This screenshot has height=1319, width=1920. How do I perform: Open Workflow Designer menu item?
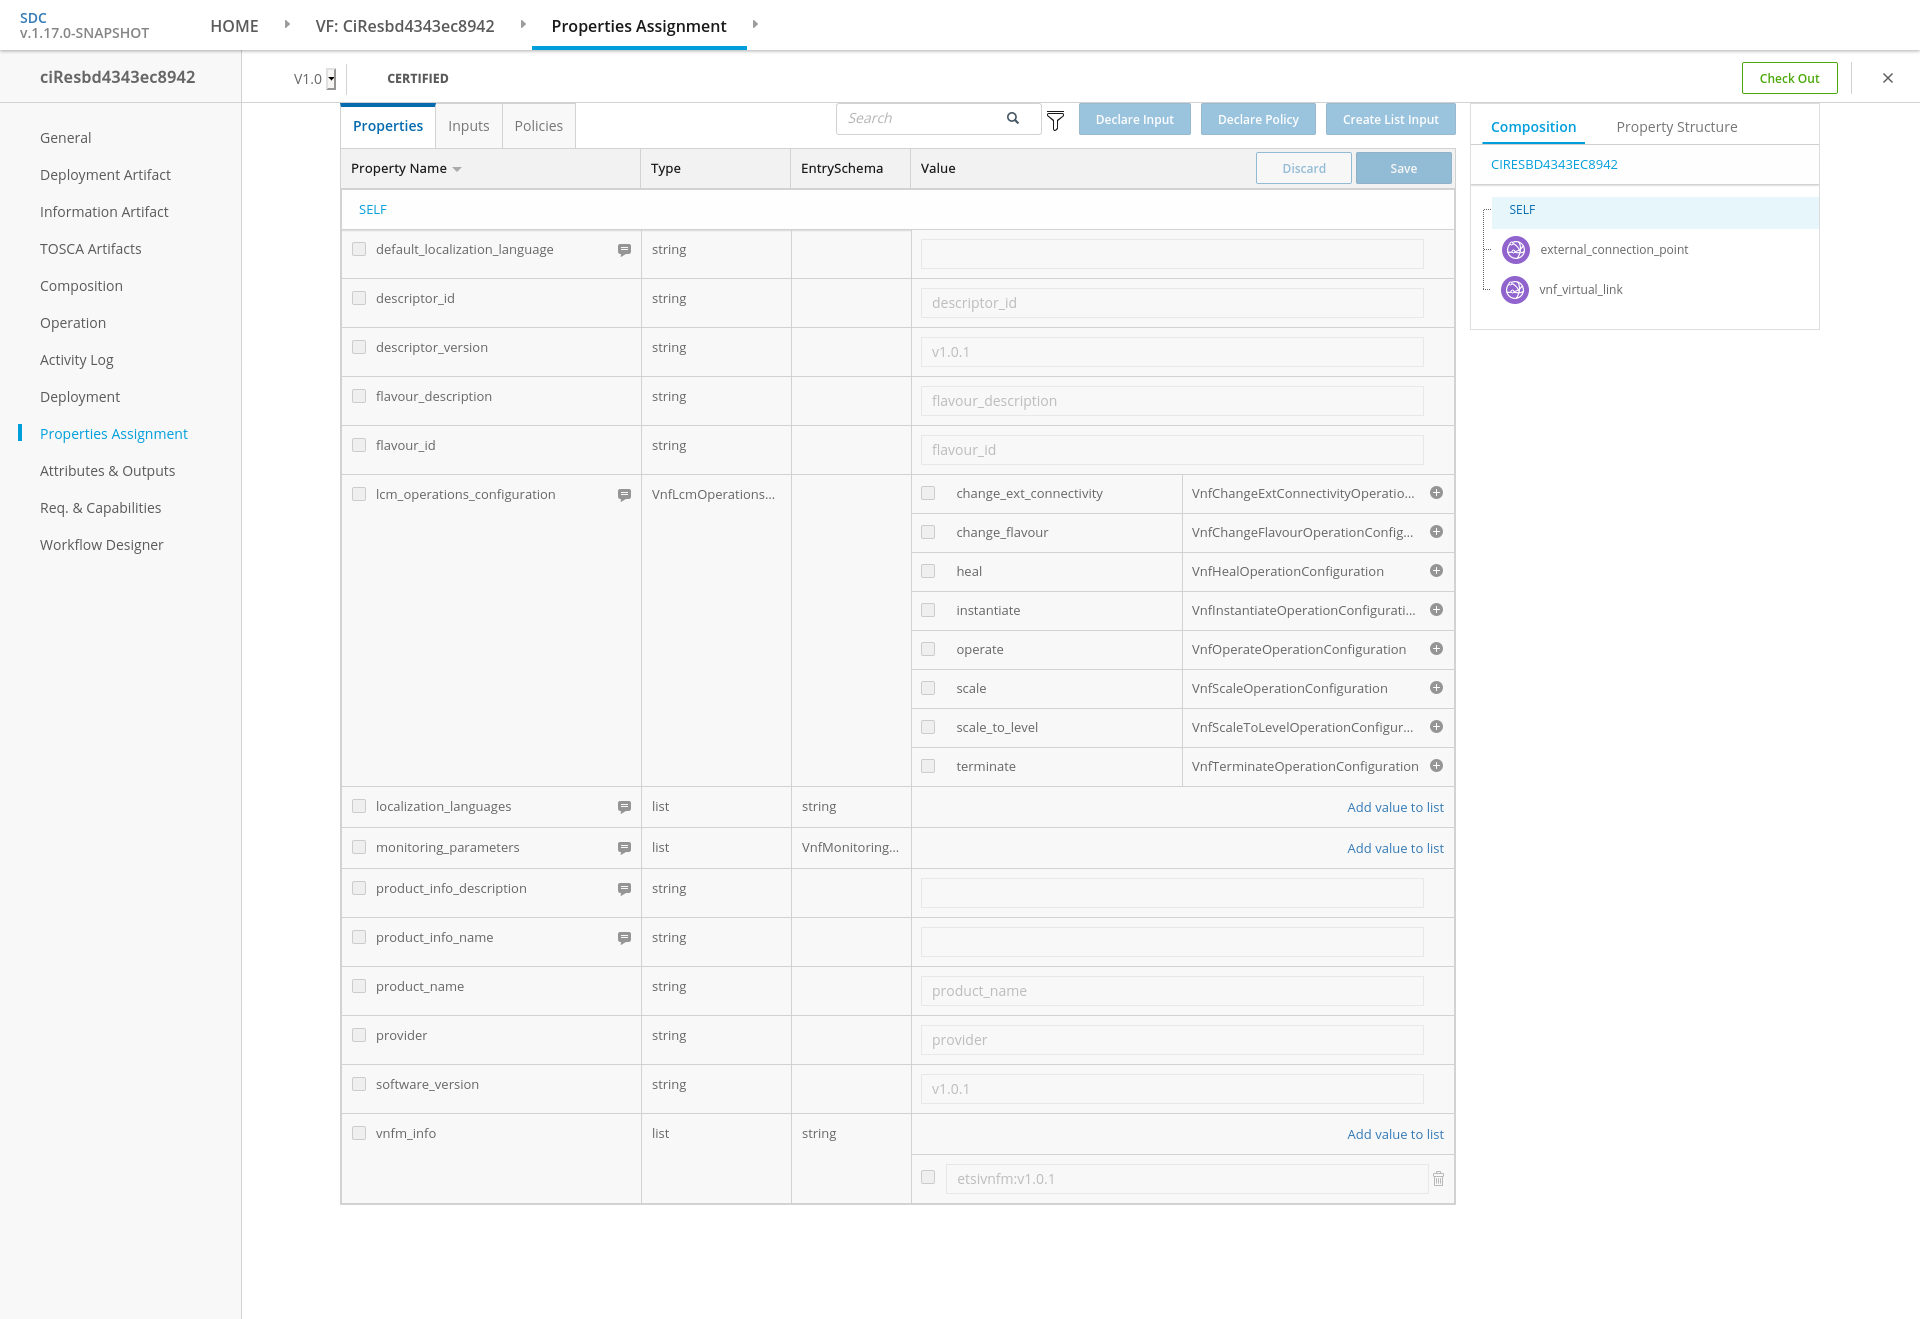coord(102,545)
